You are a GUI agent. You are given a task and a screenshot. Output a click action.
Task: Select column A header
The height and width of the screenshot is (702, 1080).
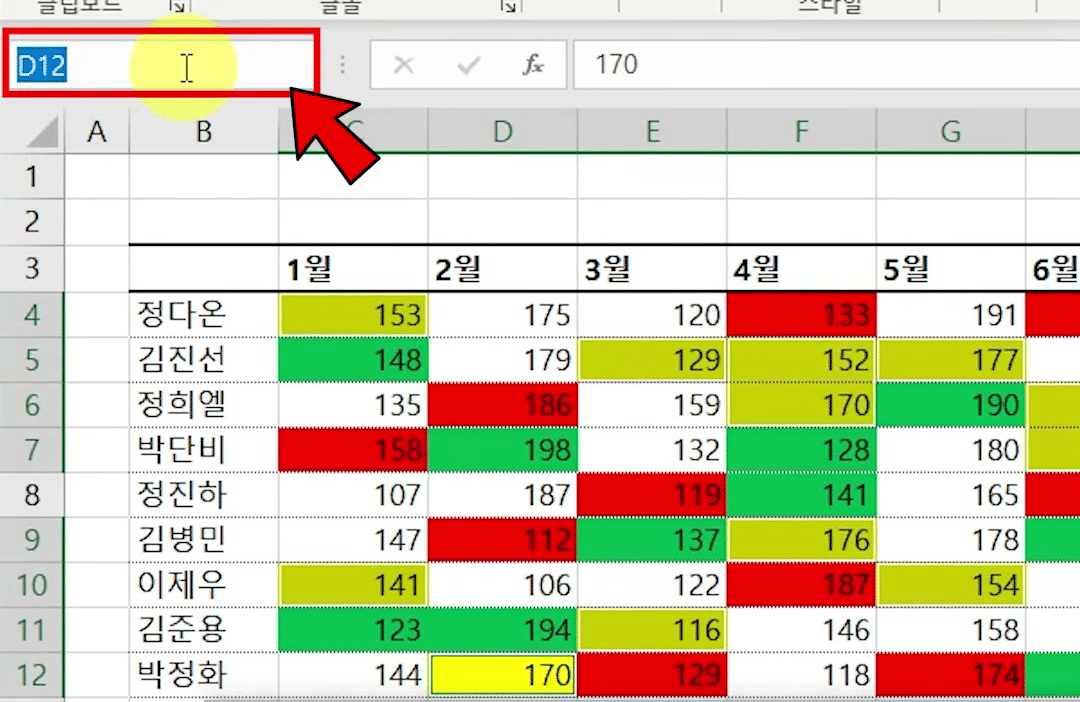point(96,131)
